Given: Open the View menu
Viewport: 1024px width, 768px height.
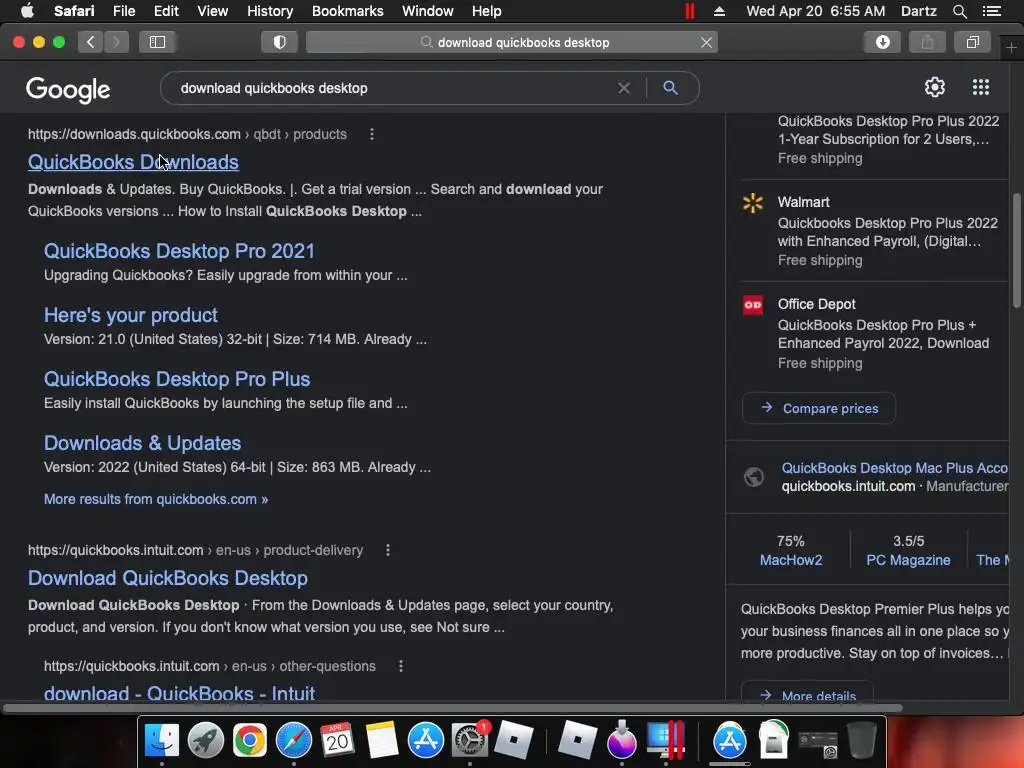Looking at the screenshot, I should click(212, 11).
